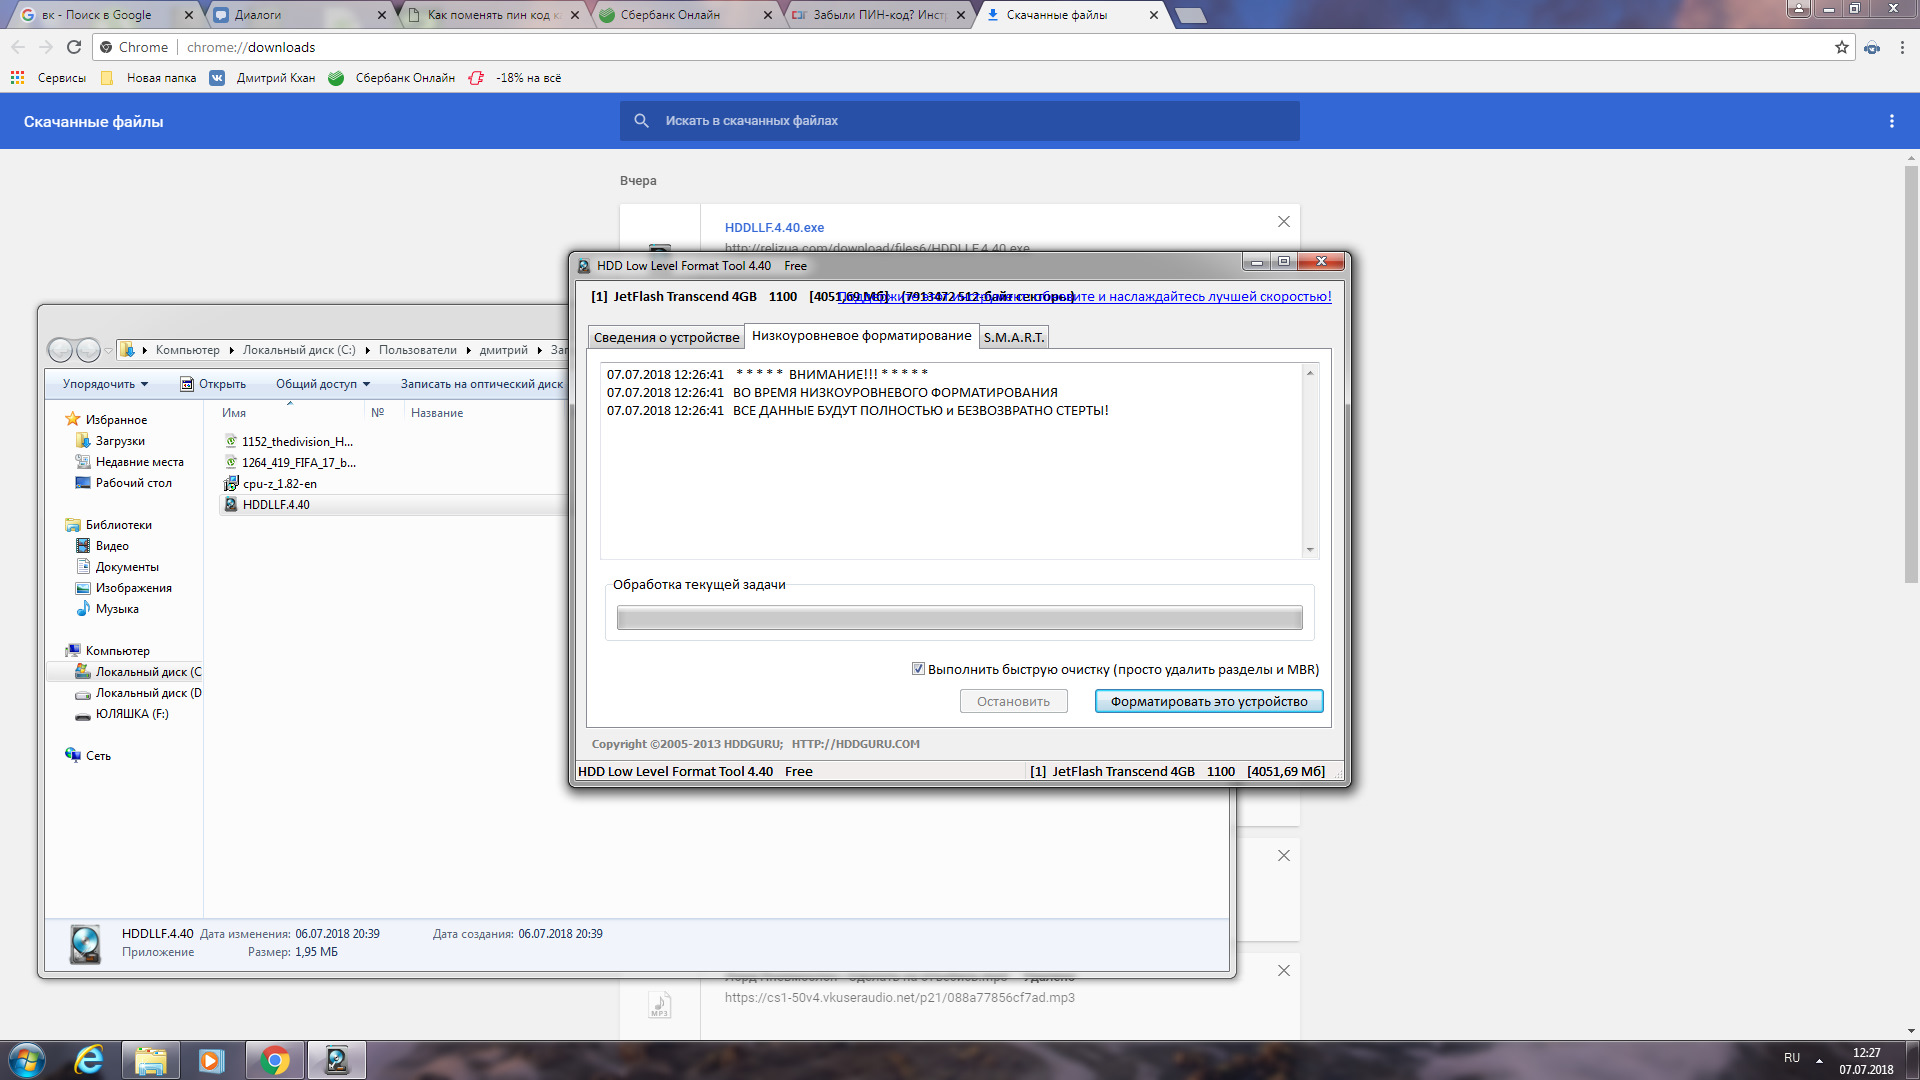This screenshot has width=1920, height=1080.
Task: Click HDD Low Level Format taskbar icon
Action: pyautogui.click(x=337, y=1060)
